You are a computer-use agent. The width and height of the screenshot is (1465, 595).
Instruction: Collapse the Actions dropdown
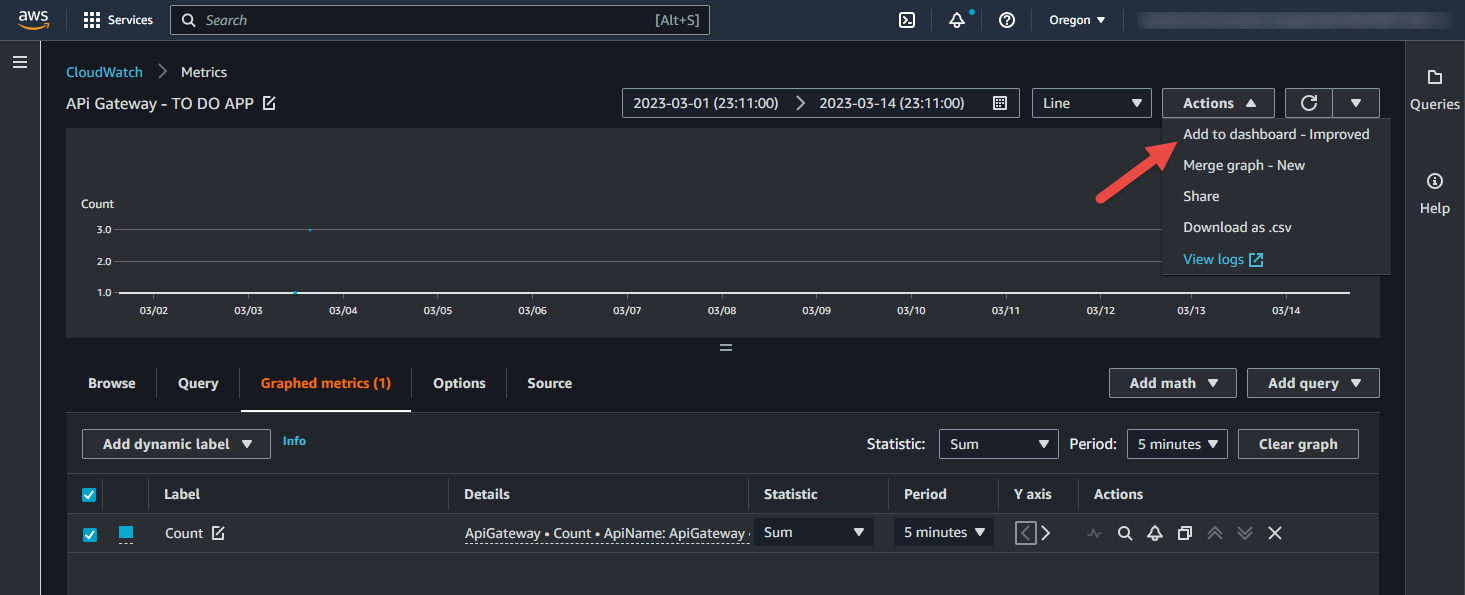click(1218, 103)
